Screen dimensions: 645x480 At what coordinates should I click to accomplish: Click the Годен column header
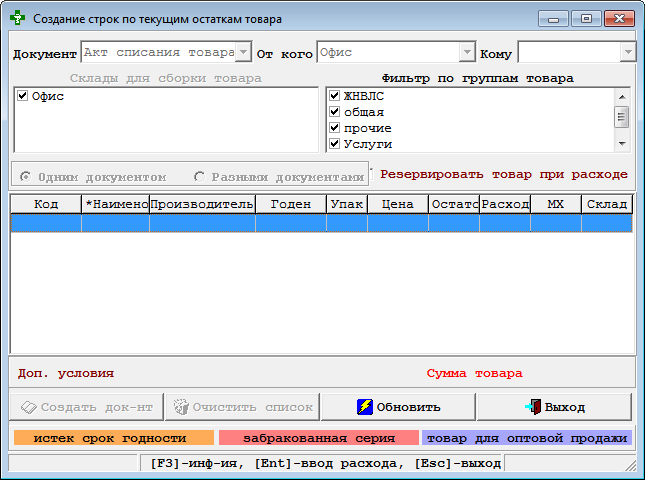coord(290,204)
